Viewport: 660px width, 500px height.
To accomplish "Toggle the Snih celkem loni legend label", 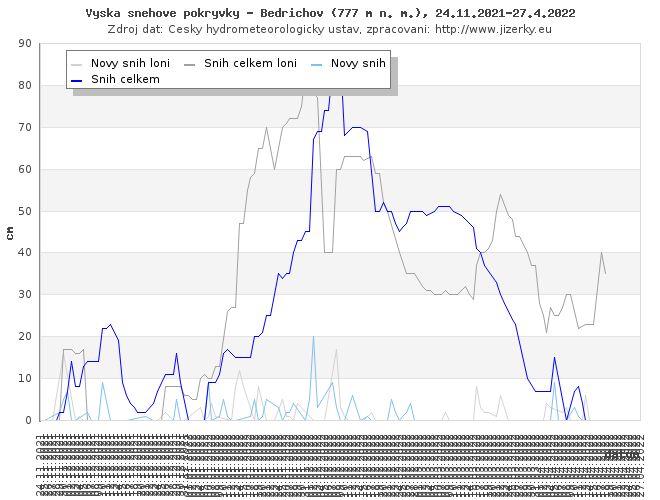I will pyautogui.click(x=250, y=63).
